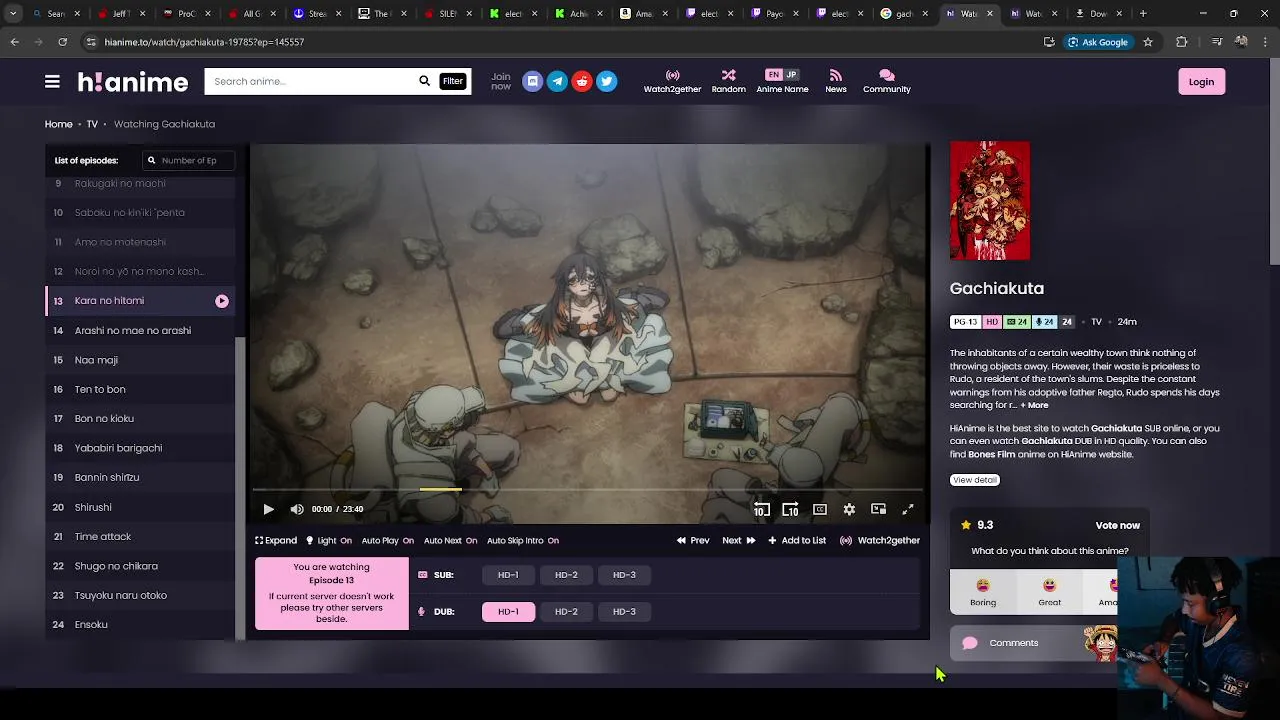Select SUB server HD-1

[508, 575]
